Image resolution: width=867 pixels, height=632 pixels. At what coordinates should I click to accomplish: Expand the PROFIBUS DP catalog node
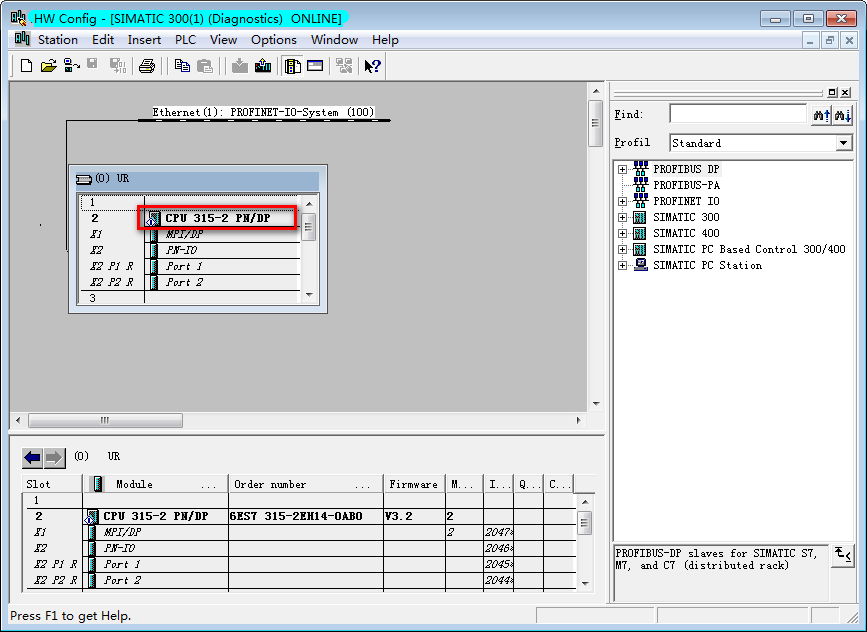623,169
